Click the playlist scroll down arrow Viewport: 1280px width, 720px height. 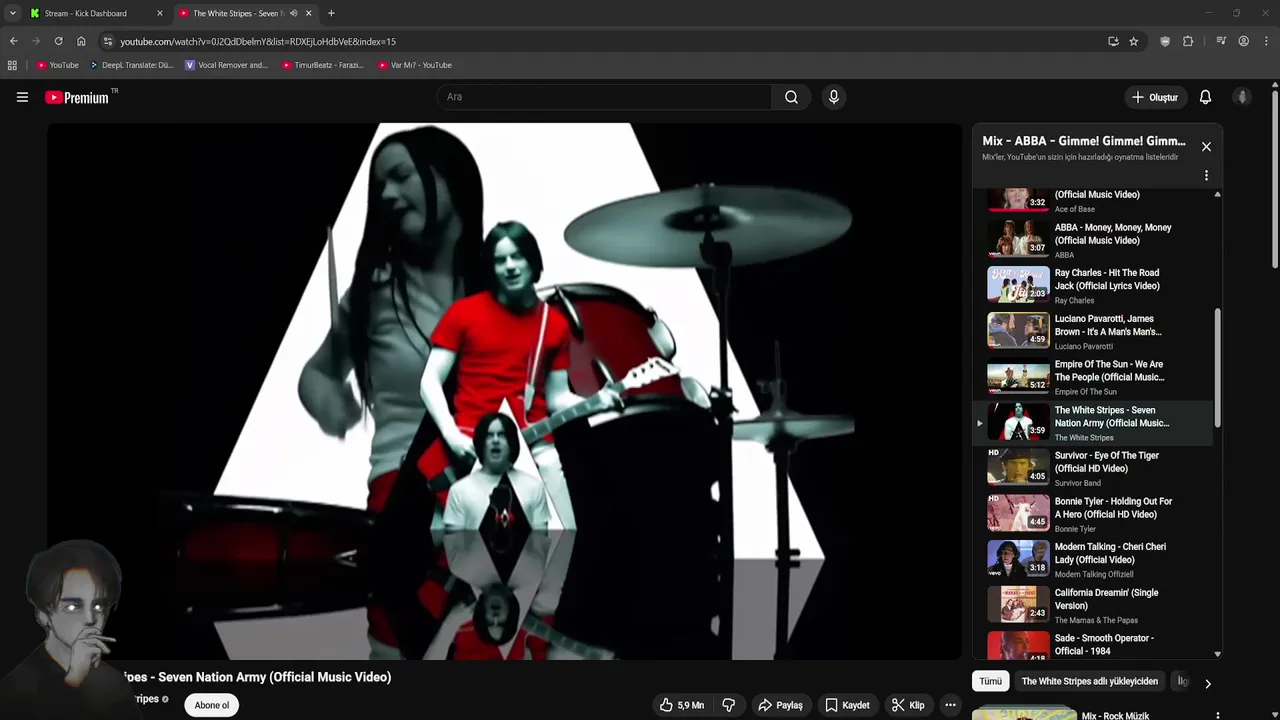click(1217, 654)
